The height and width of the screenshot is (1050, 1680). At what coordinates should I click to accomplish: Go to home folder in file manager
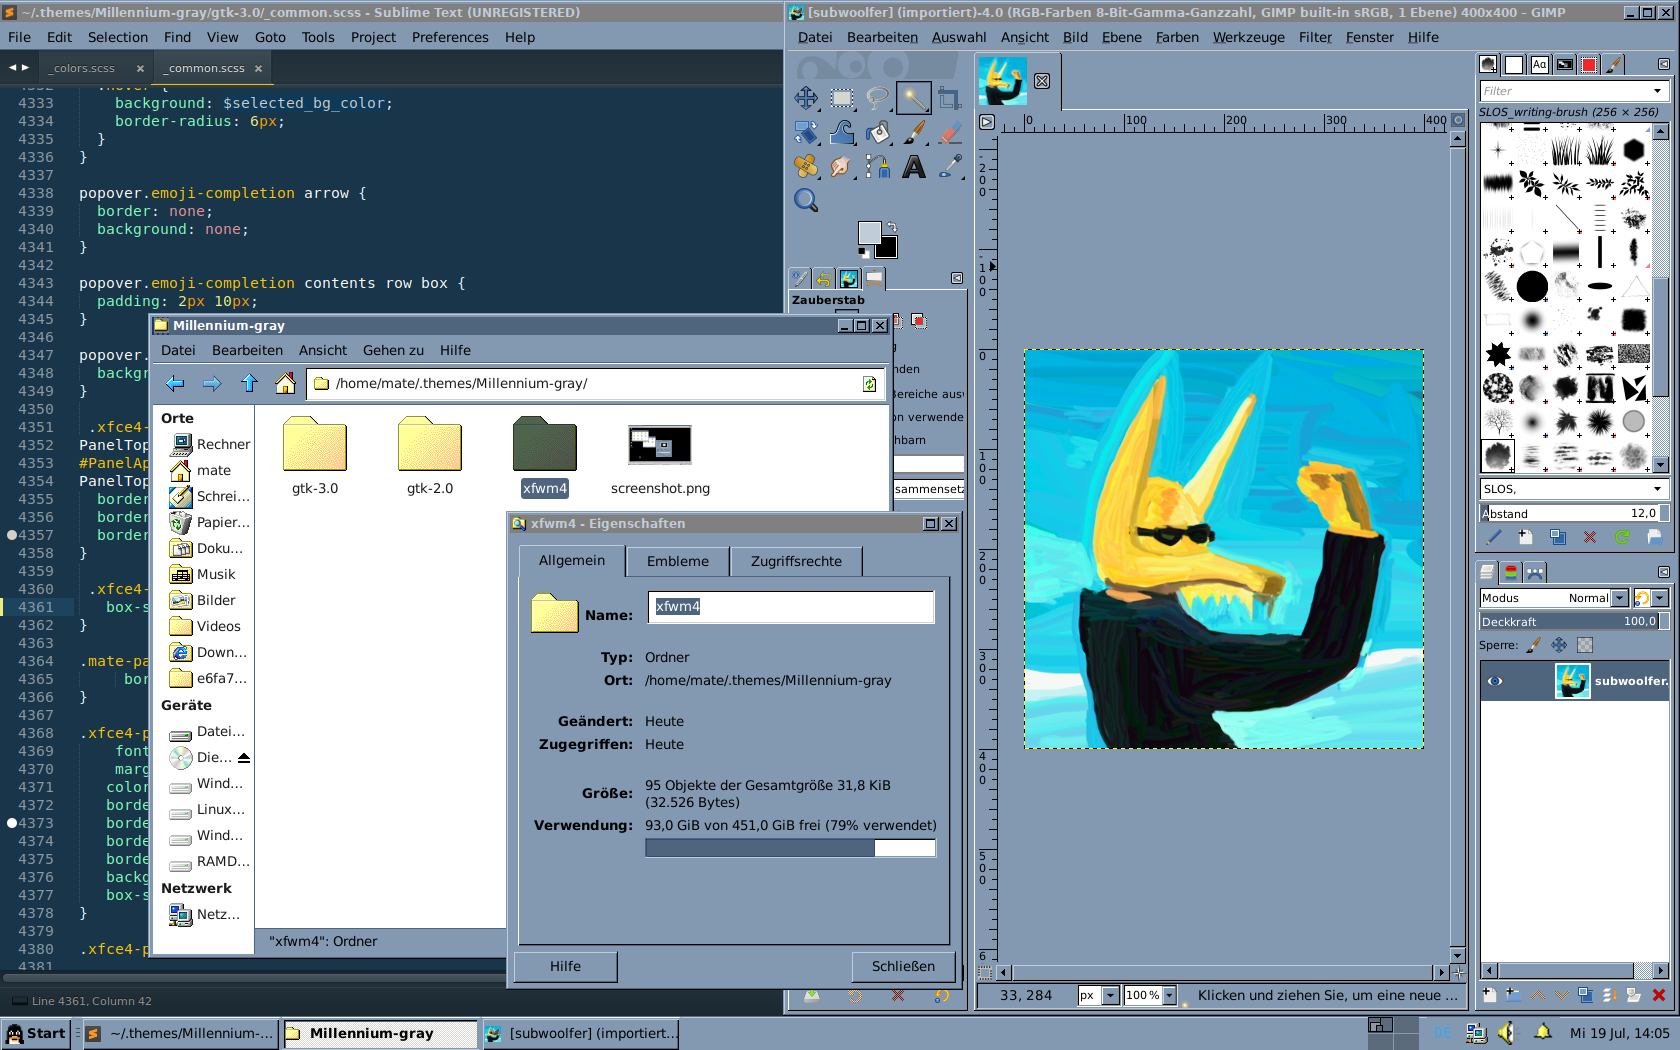pos(285,383)
